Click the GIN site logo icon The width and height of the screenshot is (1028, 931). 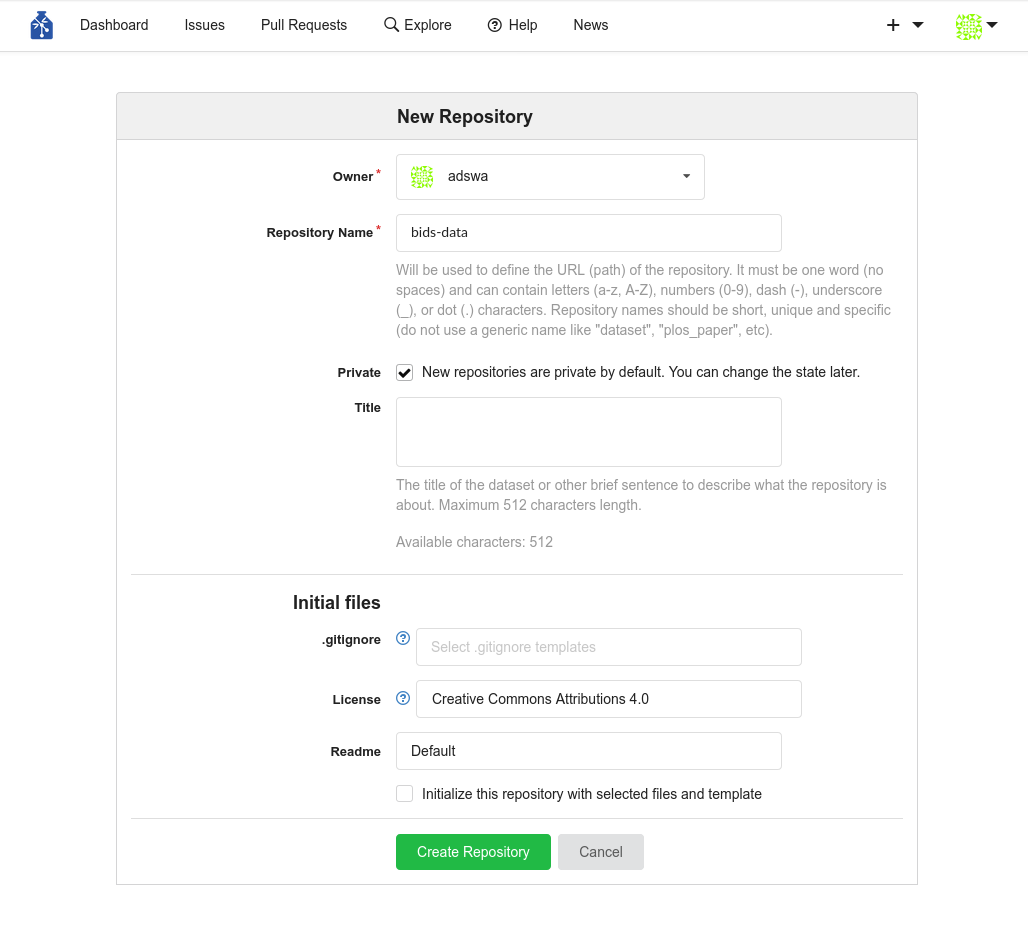pyautogui.click(x=41, y=25)
